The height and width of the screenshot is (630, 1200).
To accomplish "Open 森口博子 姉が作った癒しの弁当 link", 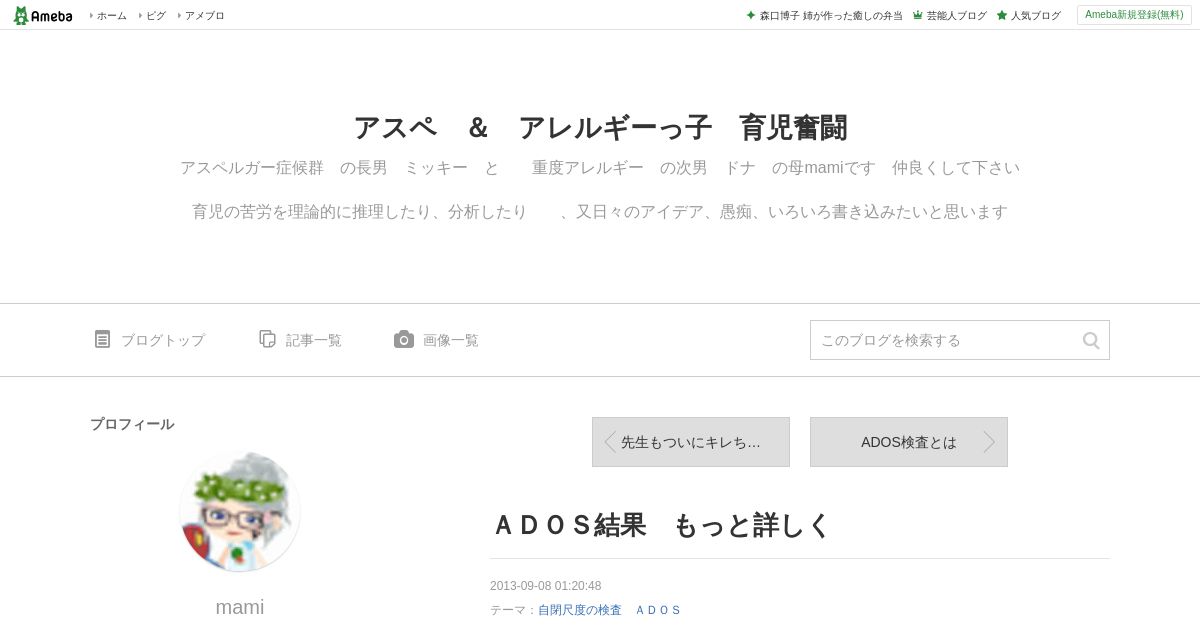I will 831,16.
